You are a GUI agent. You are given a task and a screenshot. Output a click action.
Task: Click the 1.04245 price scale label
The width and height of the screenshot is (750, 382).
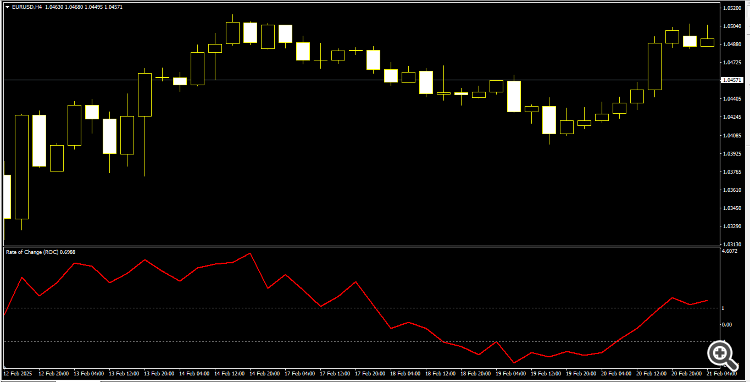pos(732,117)
